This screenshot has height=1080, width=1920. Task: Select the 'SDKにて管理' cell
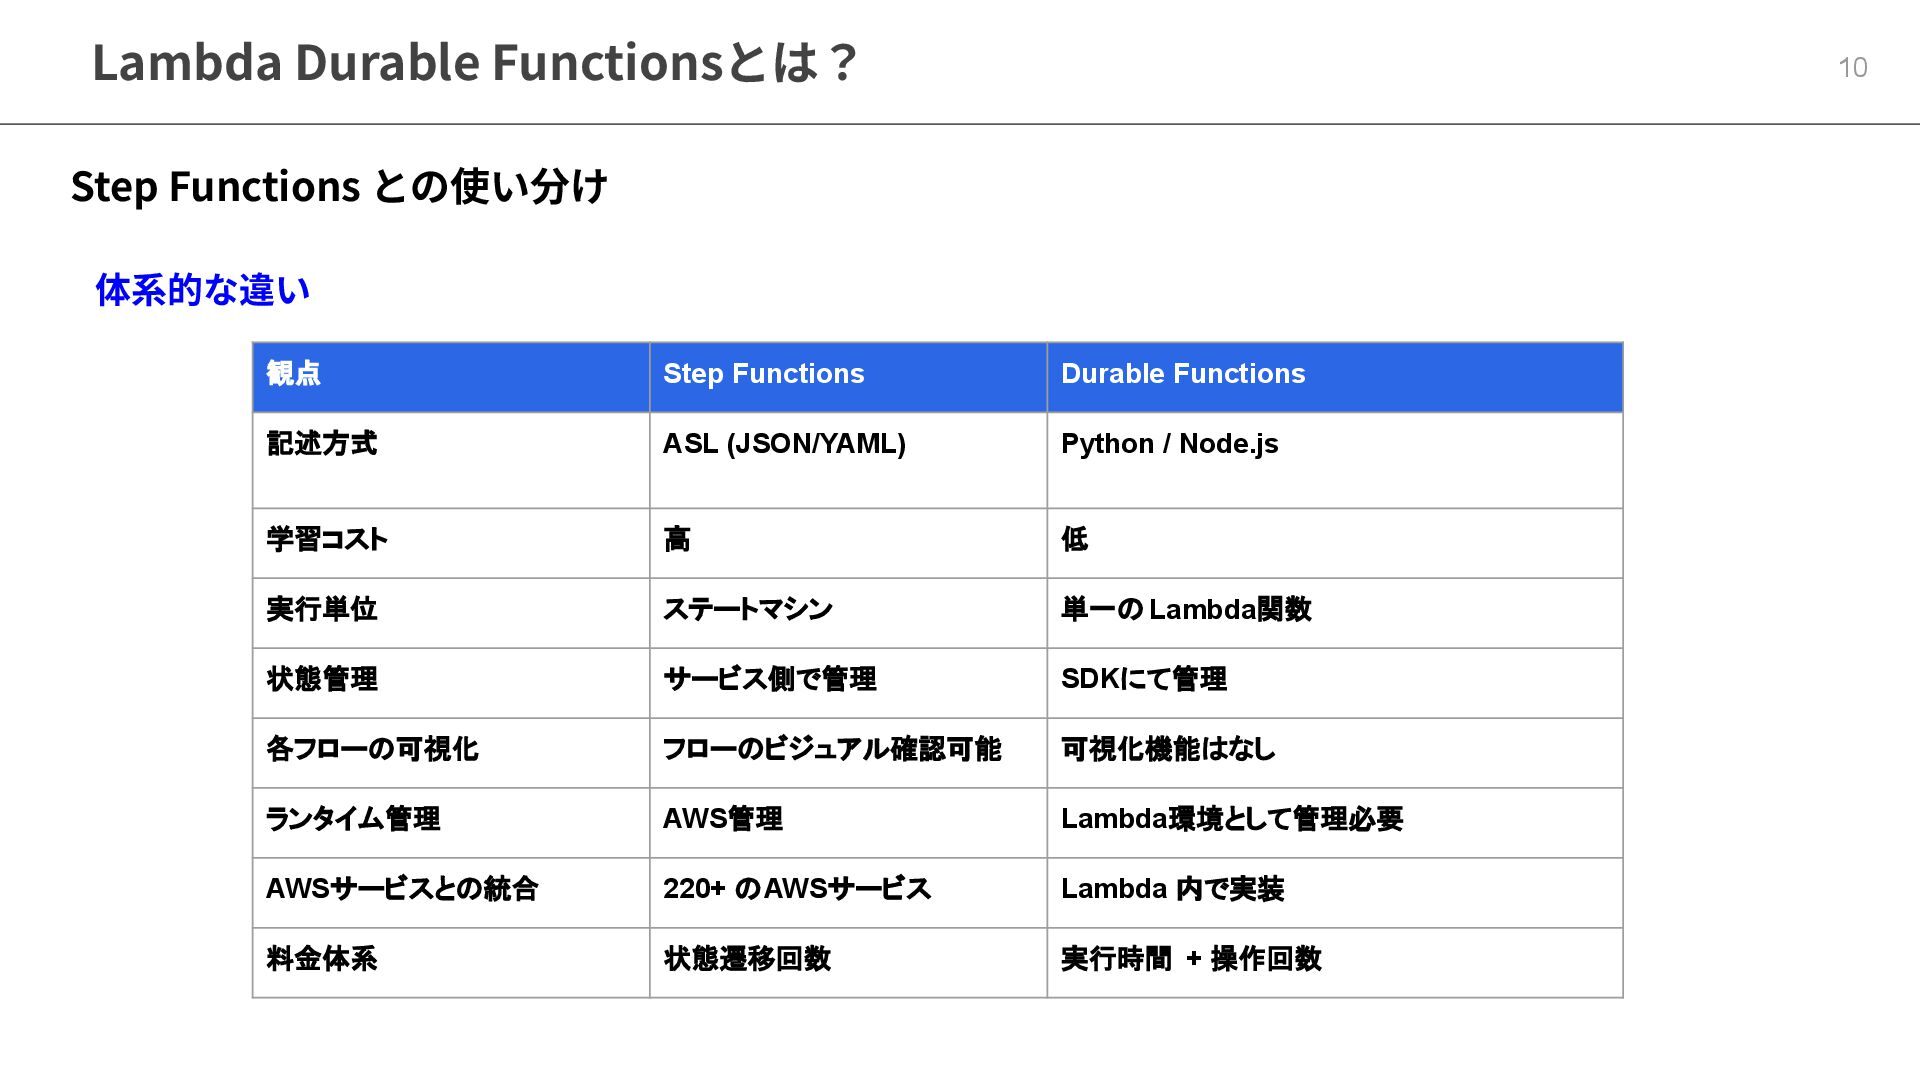(x=1143, y=679)
